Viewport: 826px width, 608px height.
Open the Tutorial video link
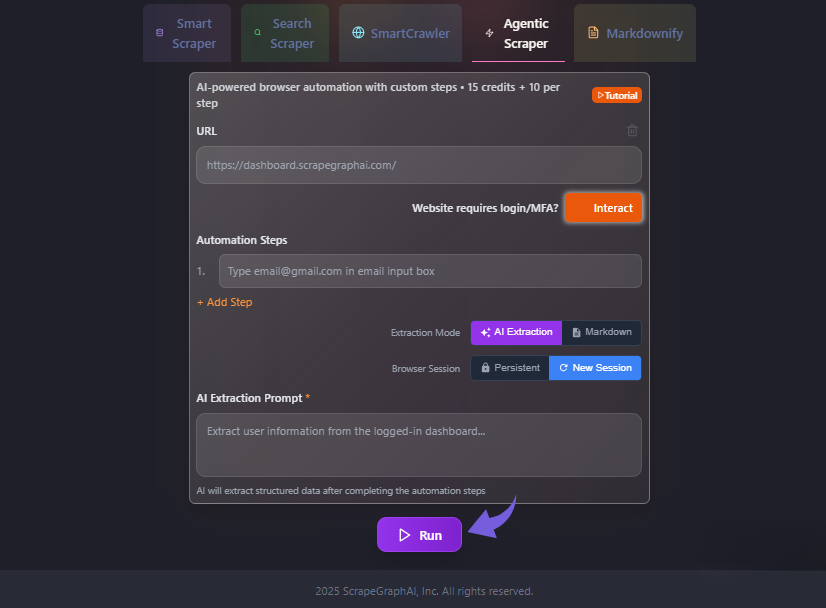point(616,96)
